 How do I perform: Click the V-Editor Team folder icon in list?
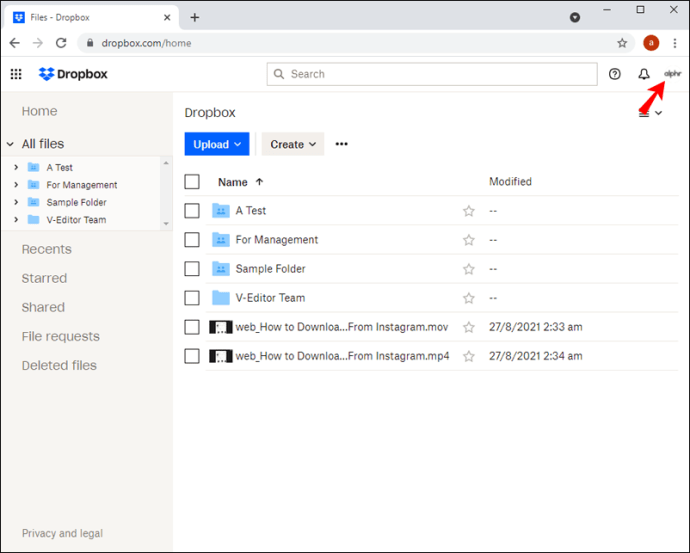click(x=221, y=298)
